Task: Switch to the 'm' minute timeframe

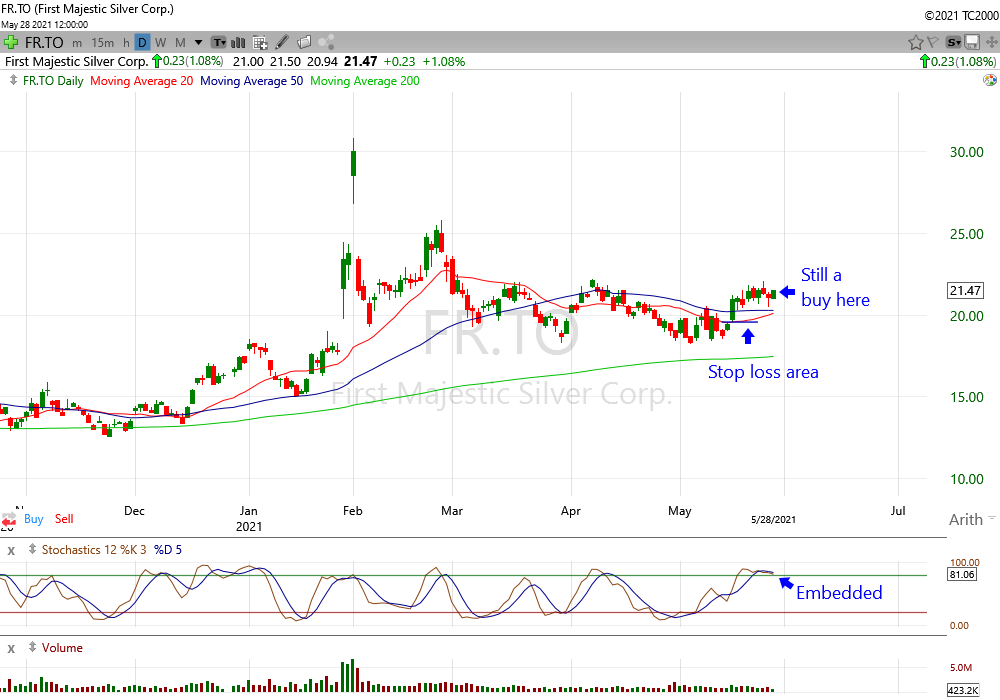Action: 77,43
